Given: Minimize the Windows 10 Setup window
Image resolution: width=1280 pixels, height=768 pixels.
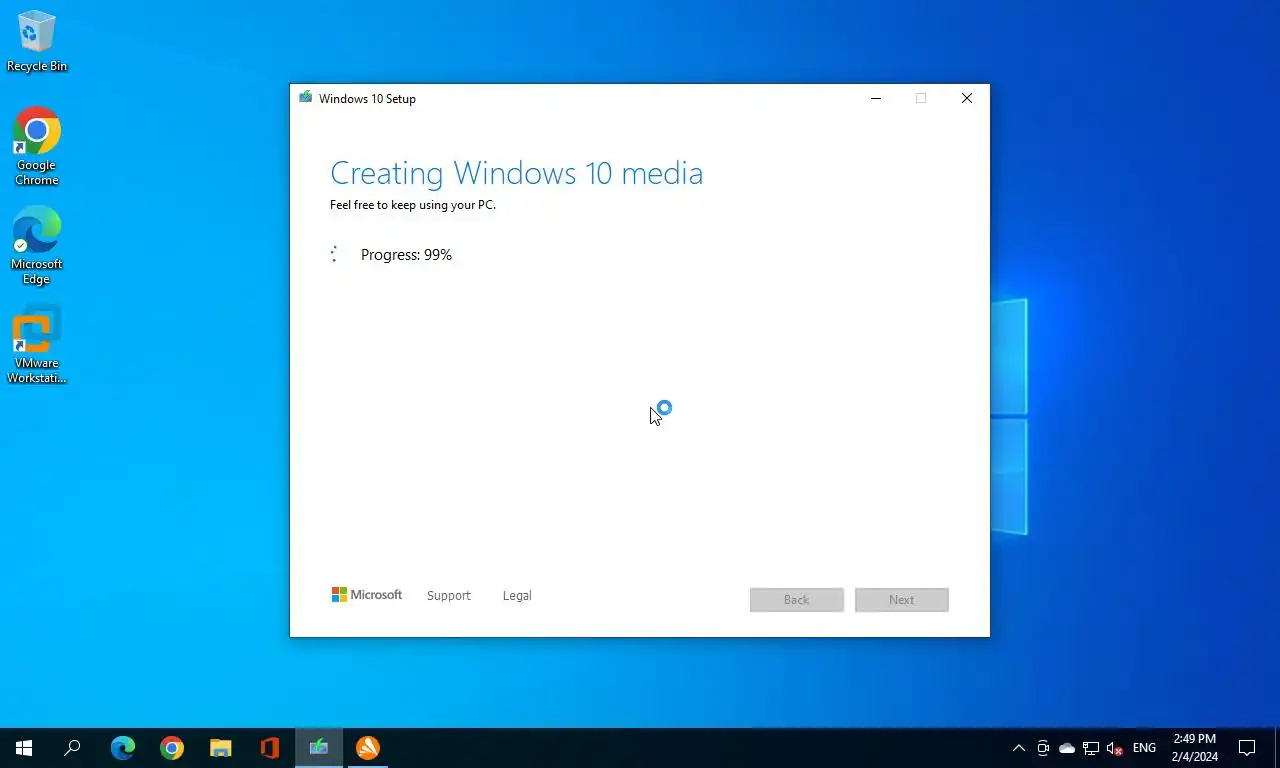Looking at the screenshot, I should (876, 98).
